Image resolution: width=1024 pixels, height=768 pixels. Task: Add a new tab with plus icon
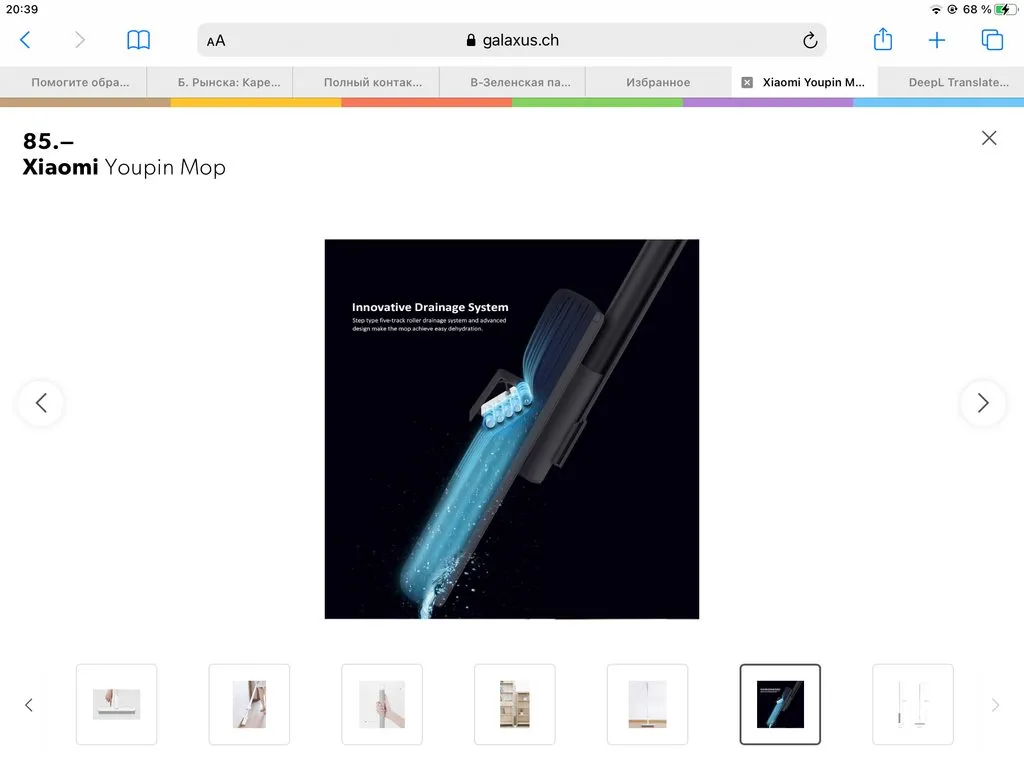936,40
